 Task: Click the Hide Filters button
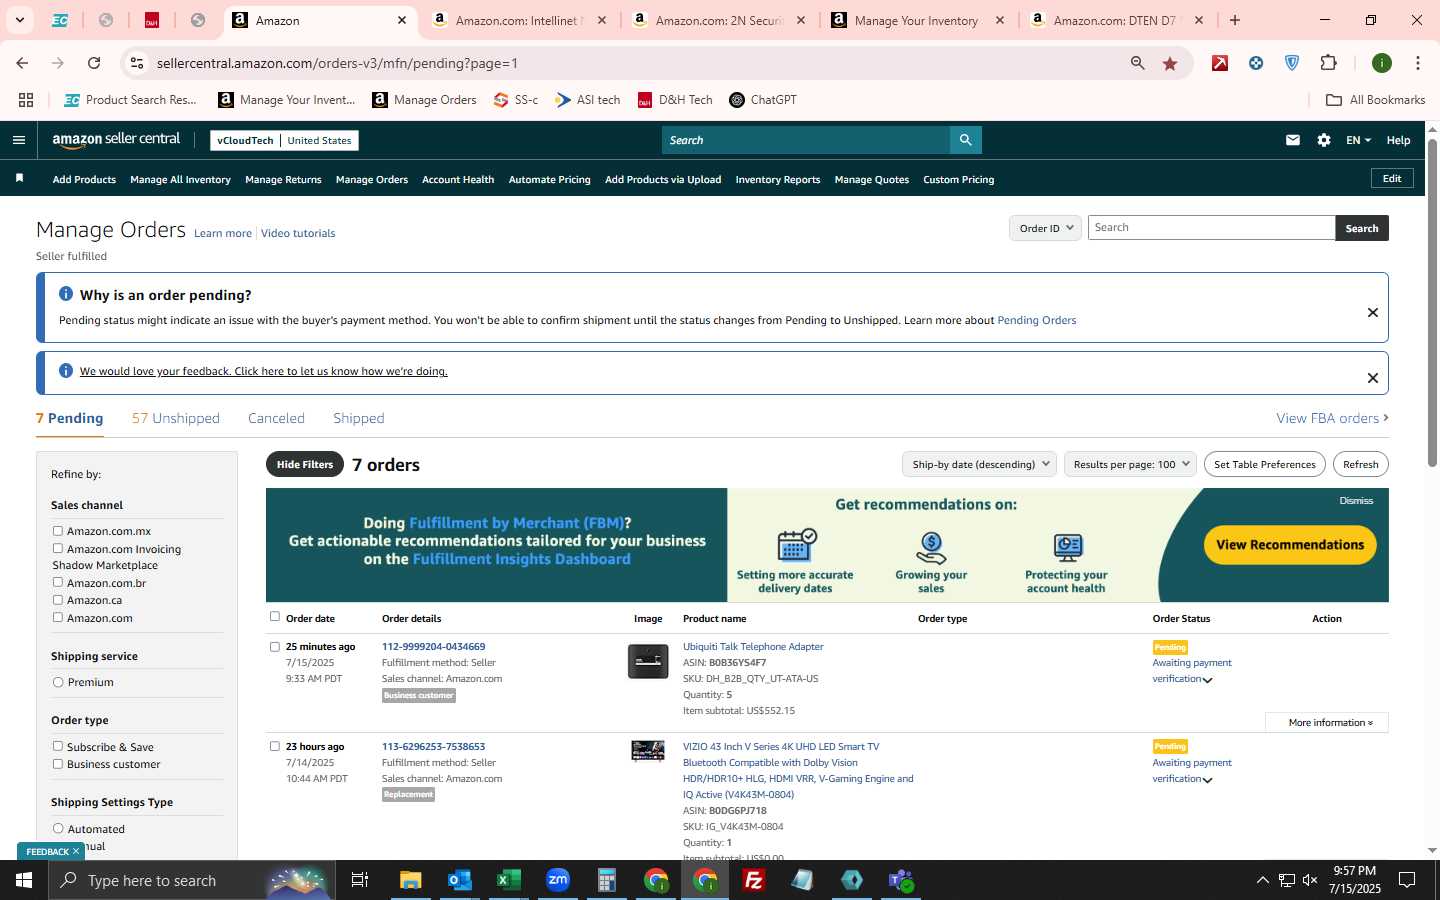305,464
